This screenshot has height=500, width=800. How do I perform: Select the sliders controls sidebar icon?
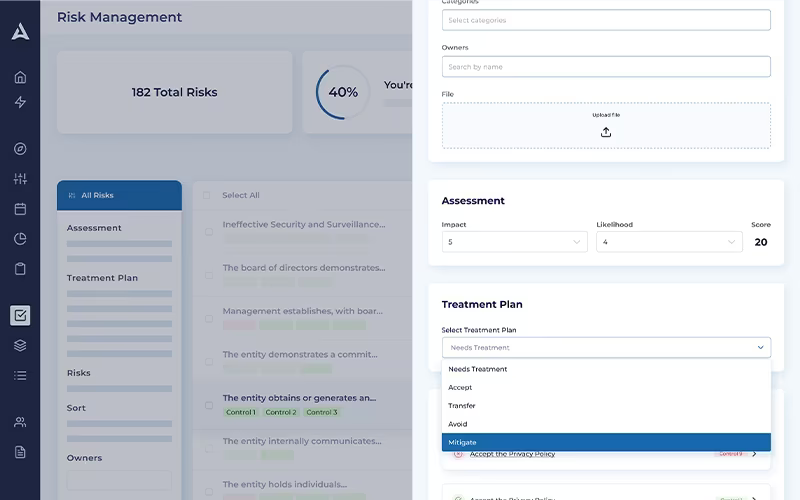point(20,179)
